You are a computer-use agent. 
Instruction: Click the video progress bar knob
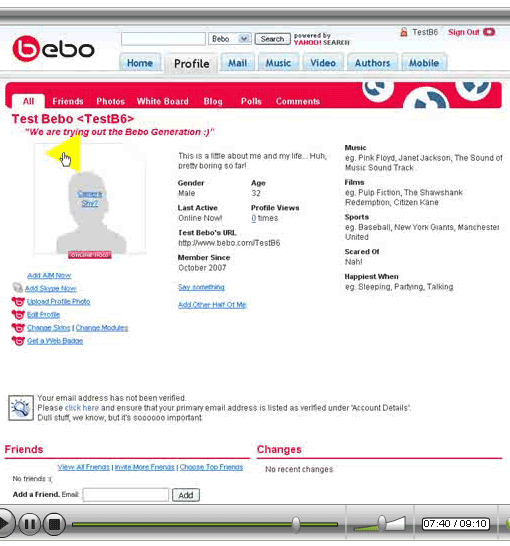pos(296,524)
